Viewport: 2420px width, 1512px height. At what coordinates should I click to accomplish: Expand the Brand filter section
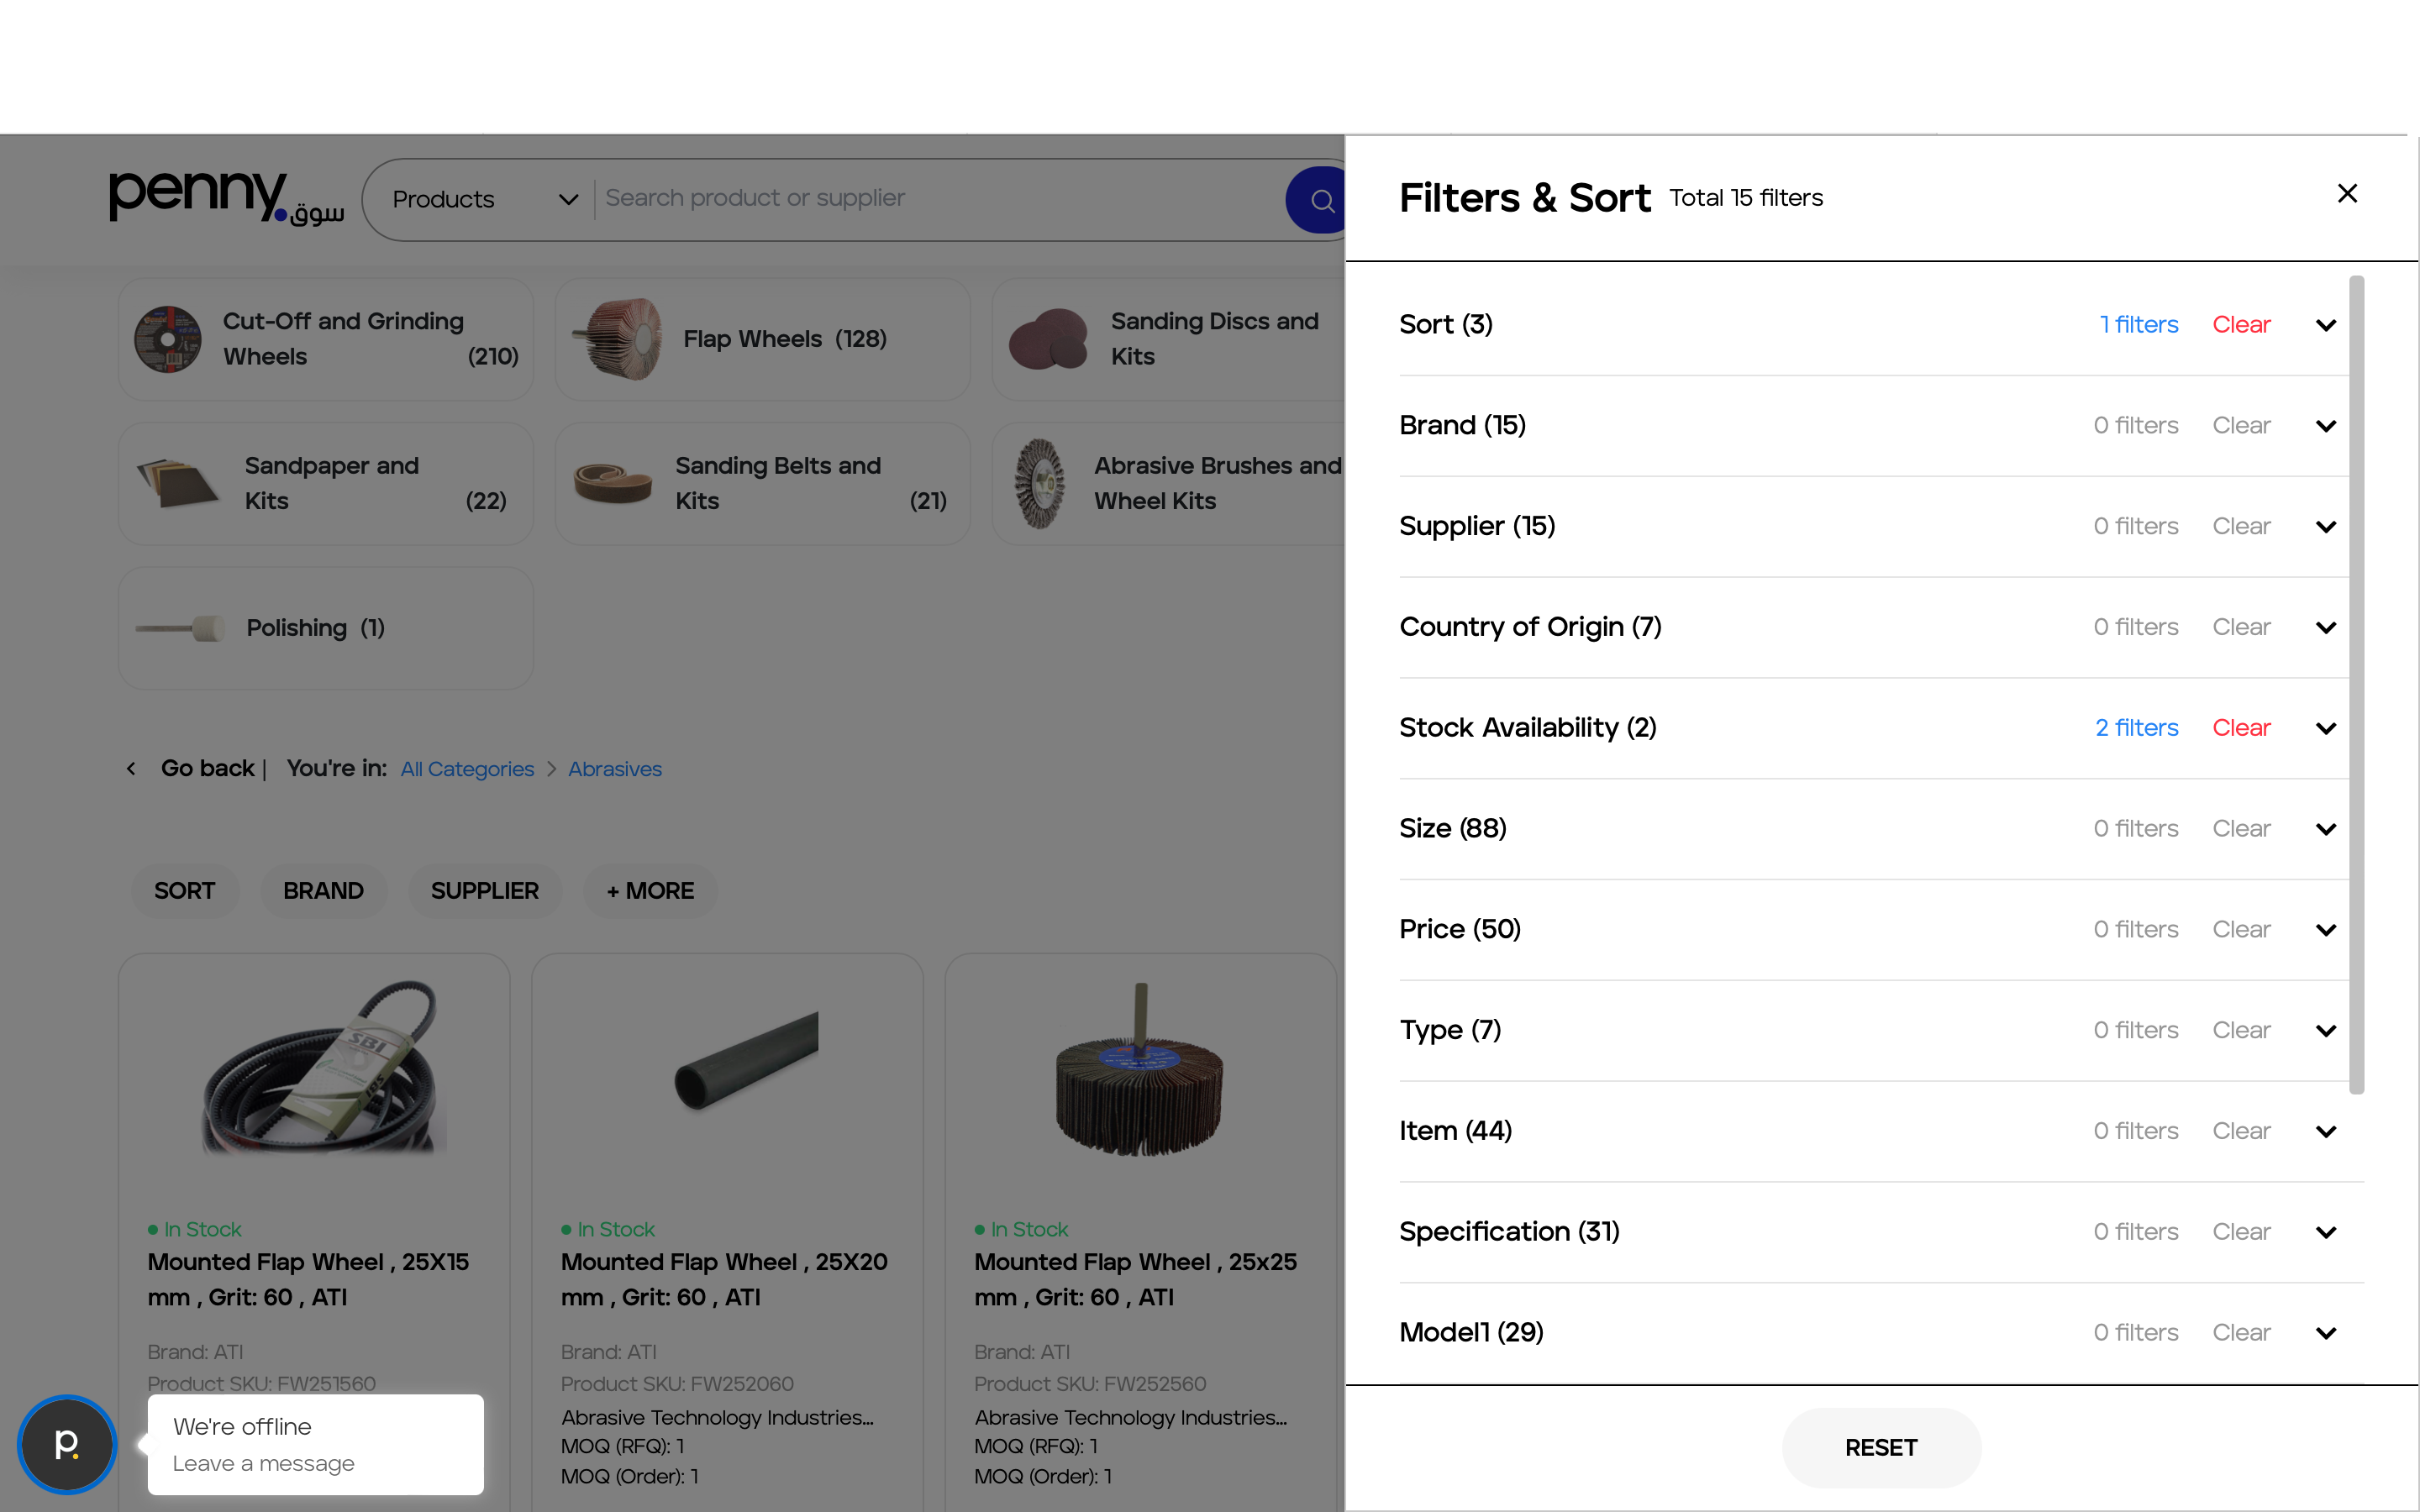pyautogui.click(x=2326, y=426)
